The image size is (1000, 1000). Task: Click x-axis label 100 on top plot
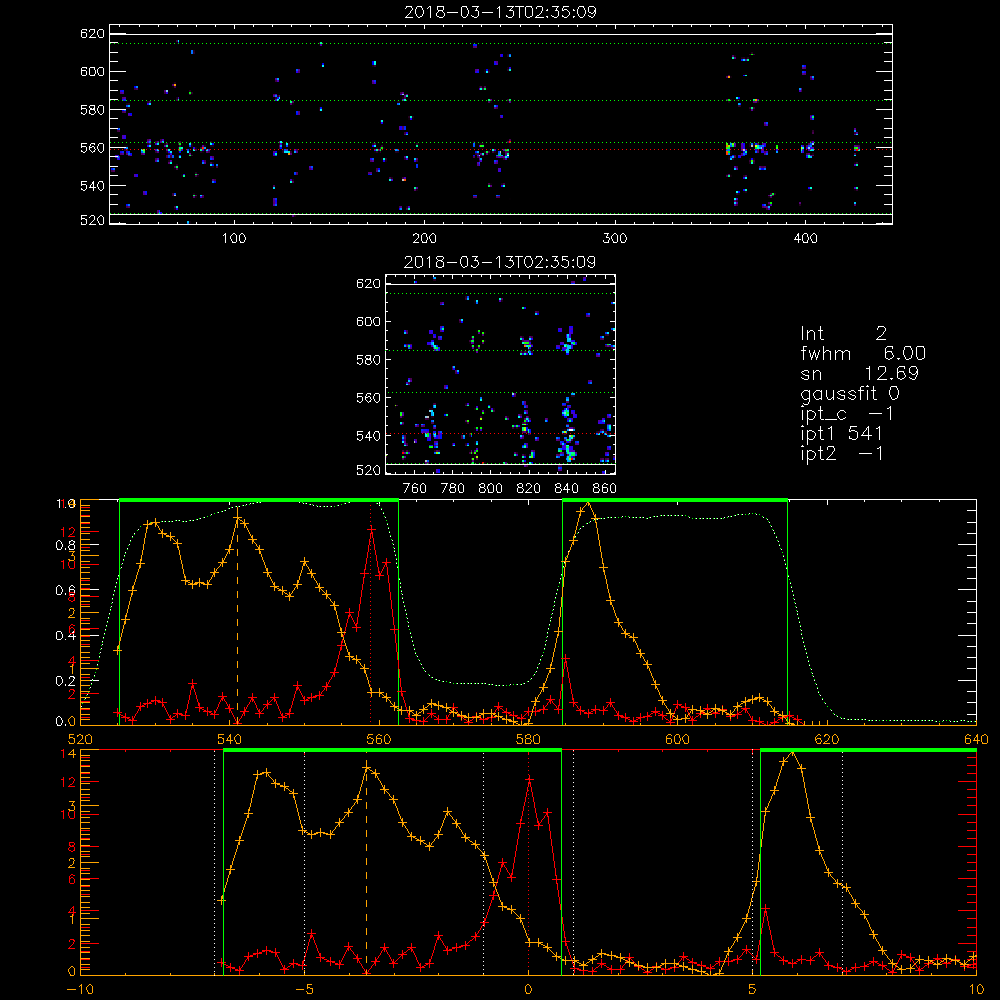point(233,239)
